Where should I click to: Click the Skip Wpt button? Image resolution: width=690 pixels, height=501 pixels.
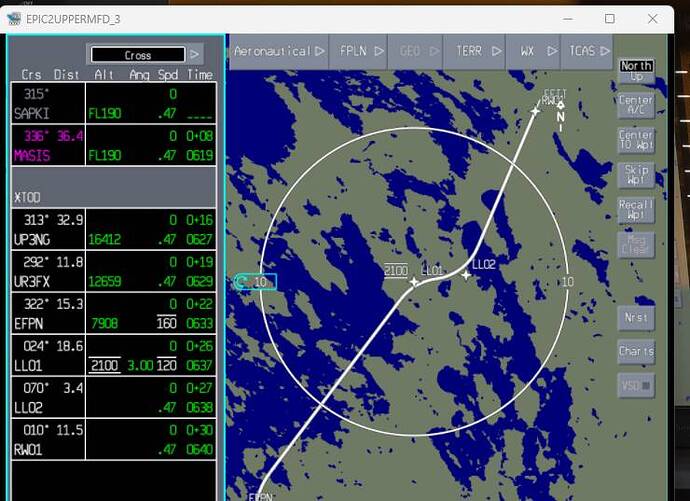(636, 175)
